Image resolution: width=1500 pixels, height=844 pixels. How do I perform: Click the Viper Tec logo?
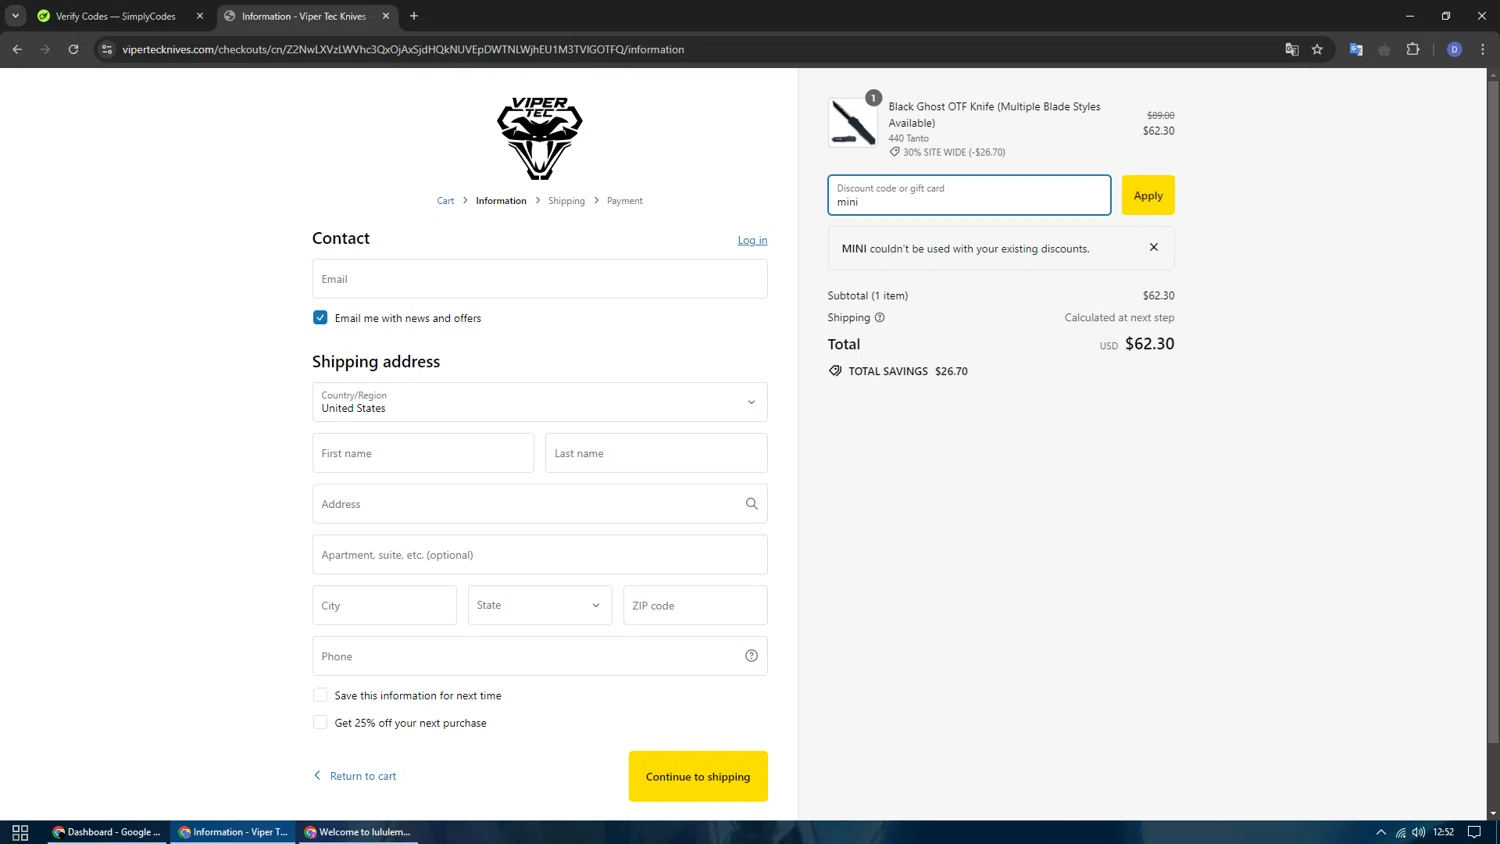point(540,138)
